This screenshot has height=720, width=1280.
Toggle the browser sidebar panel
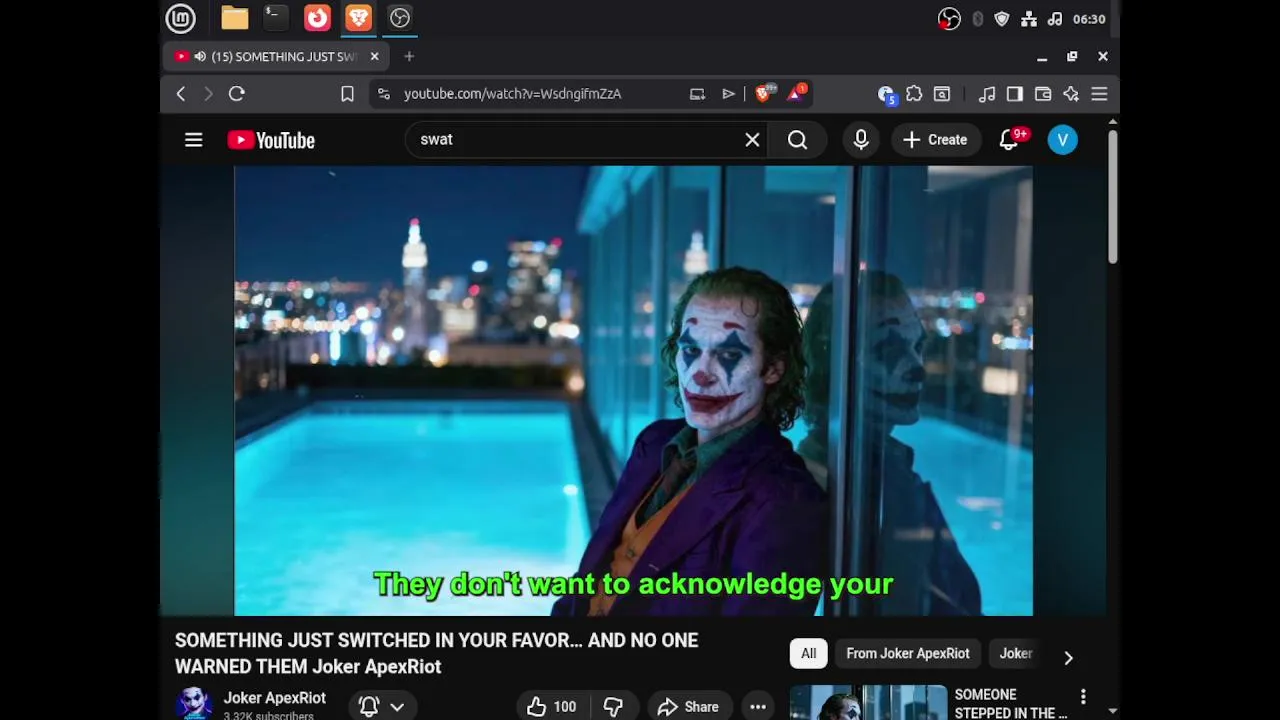tap(1015, 94)
